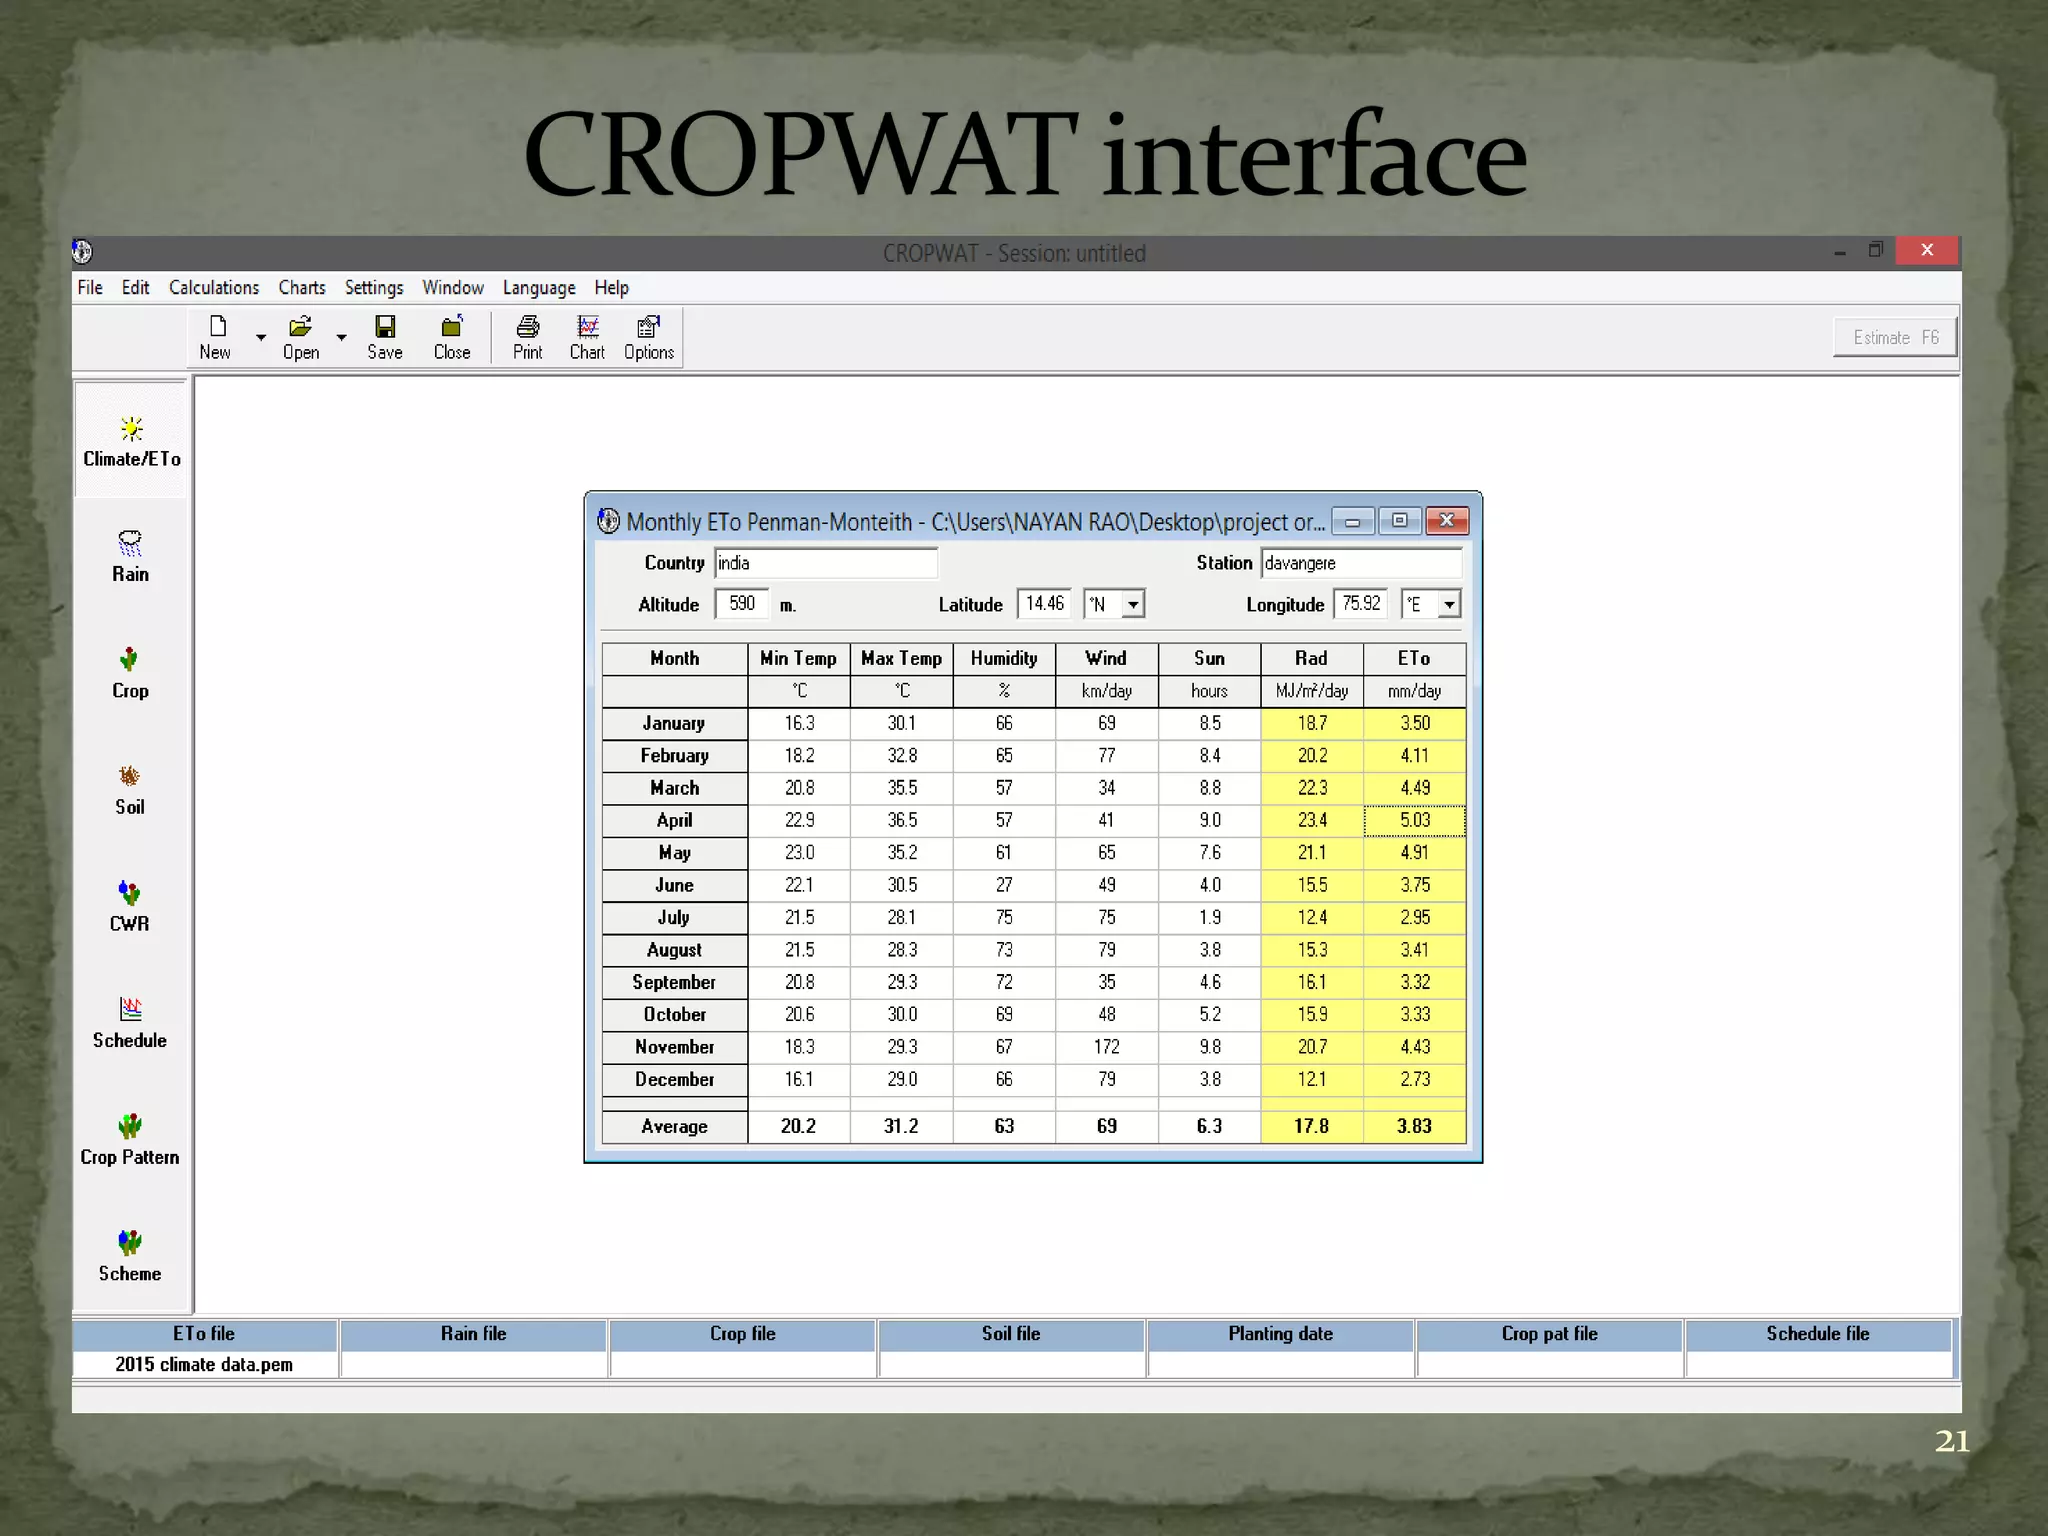Open the Soil module
Screen dimensions: 2048x1536
coord(130,789)
